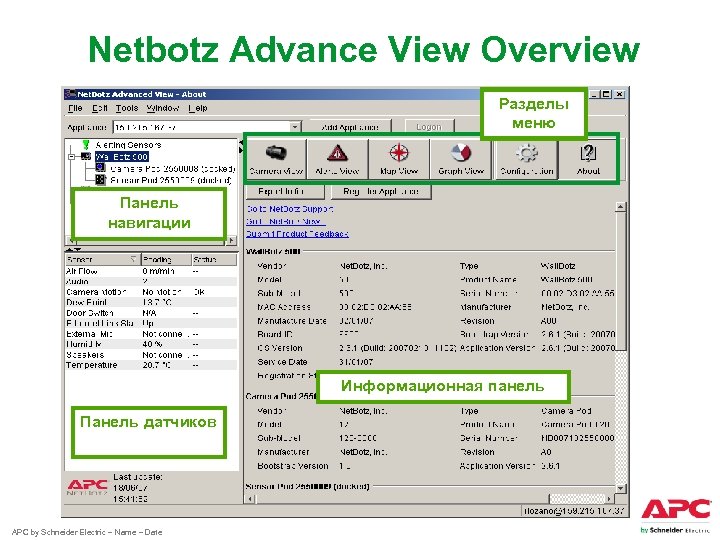Viewport: 720px width, 540px height.
Task: Click the NetBotz title bar icon
Action: click(x=70, y=94)
